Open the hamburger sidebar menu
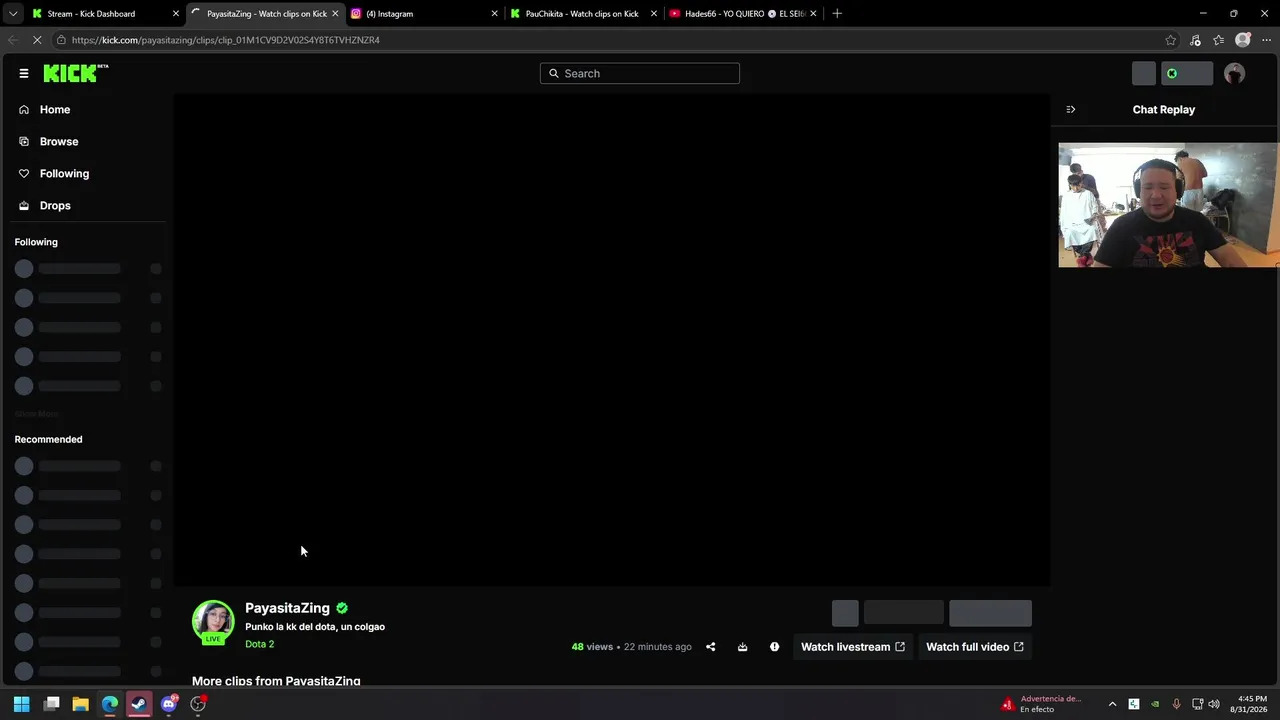The image size is (1280, 720). coord(24,73)
